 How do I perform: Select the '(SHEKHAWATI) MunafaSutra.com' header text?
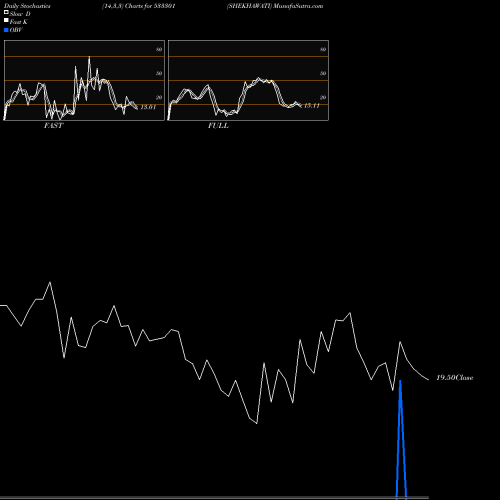(x=275, y=6)
